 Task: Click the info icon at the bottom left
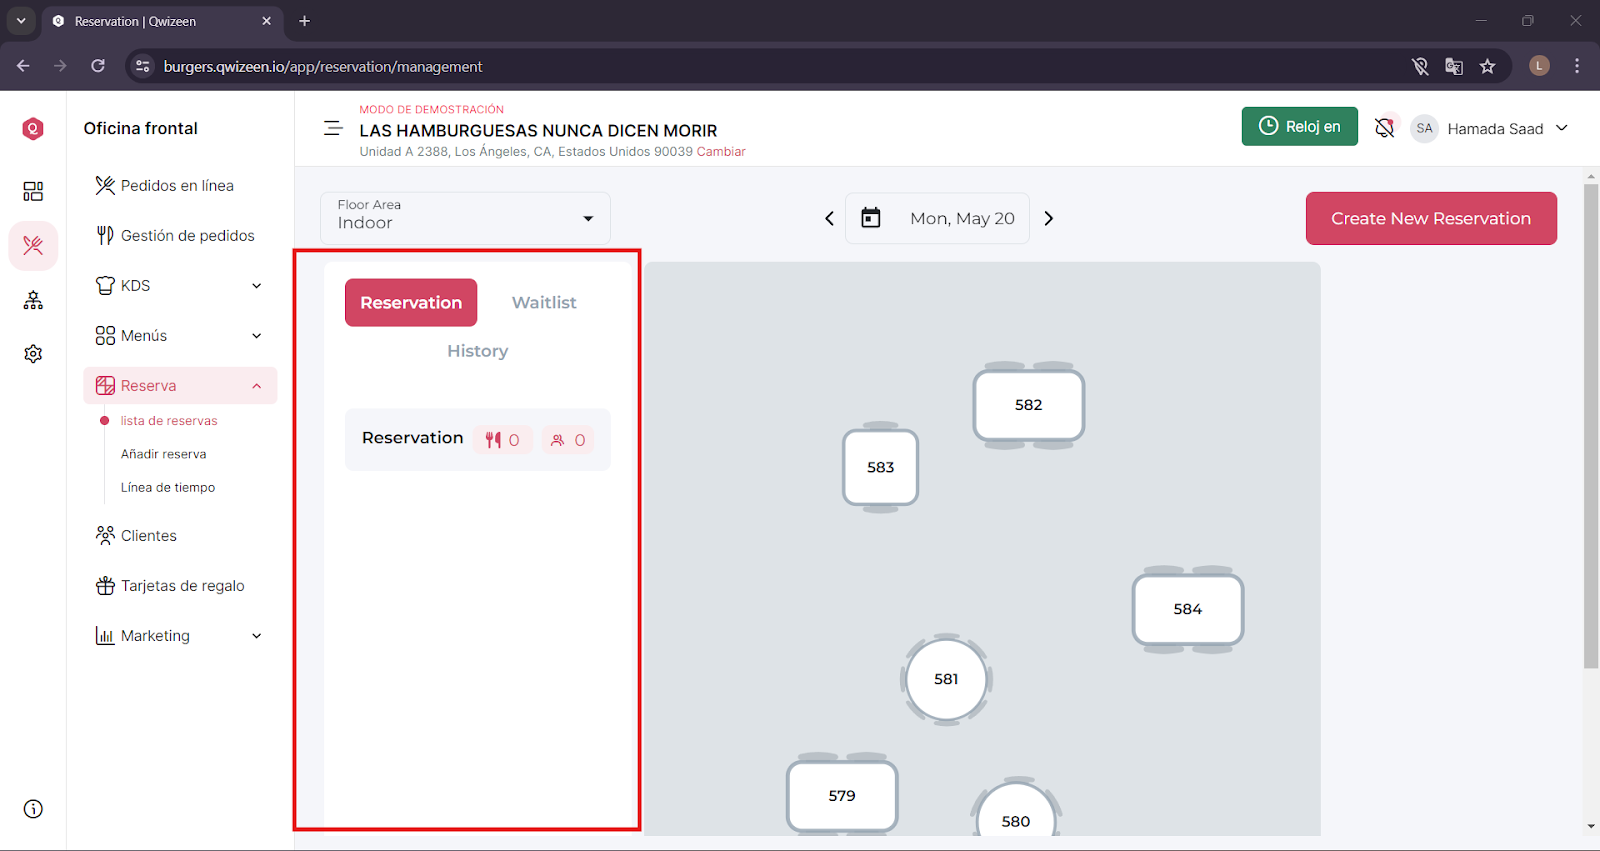point(33,809)
